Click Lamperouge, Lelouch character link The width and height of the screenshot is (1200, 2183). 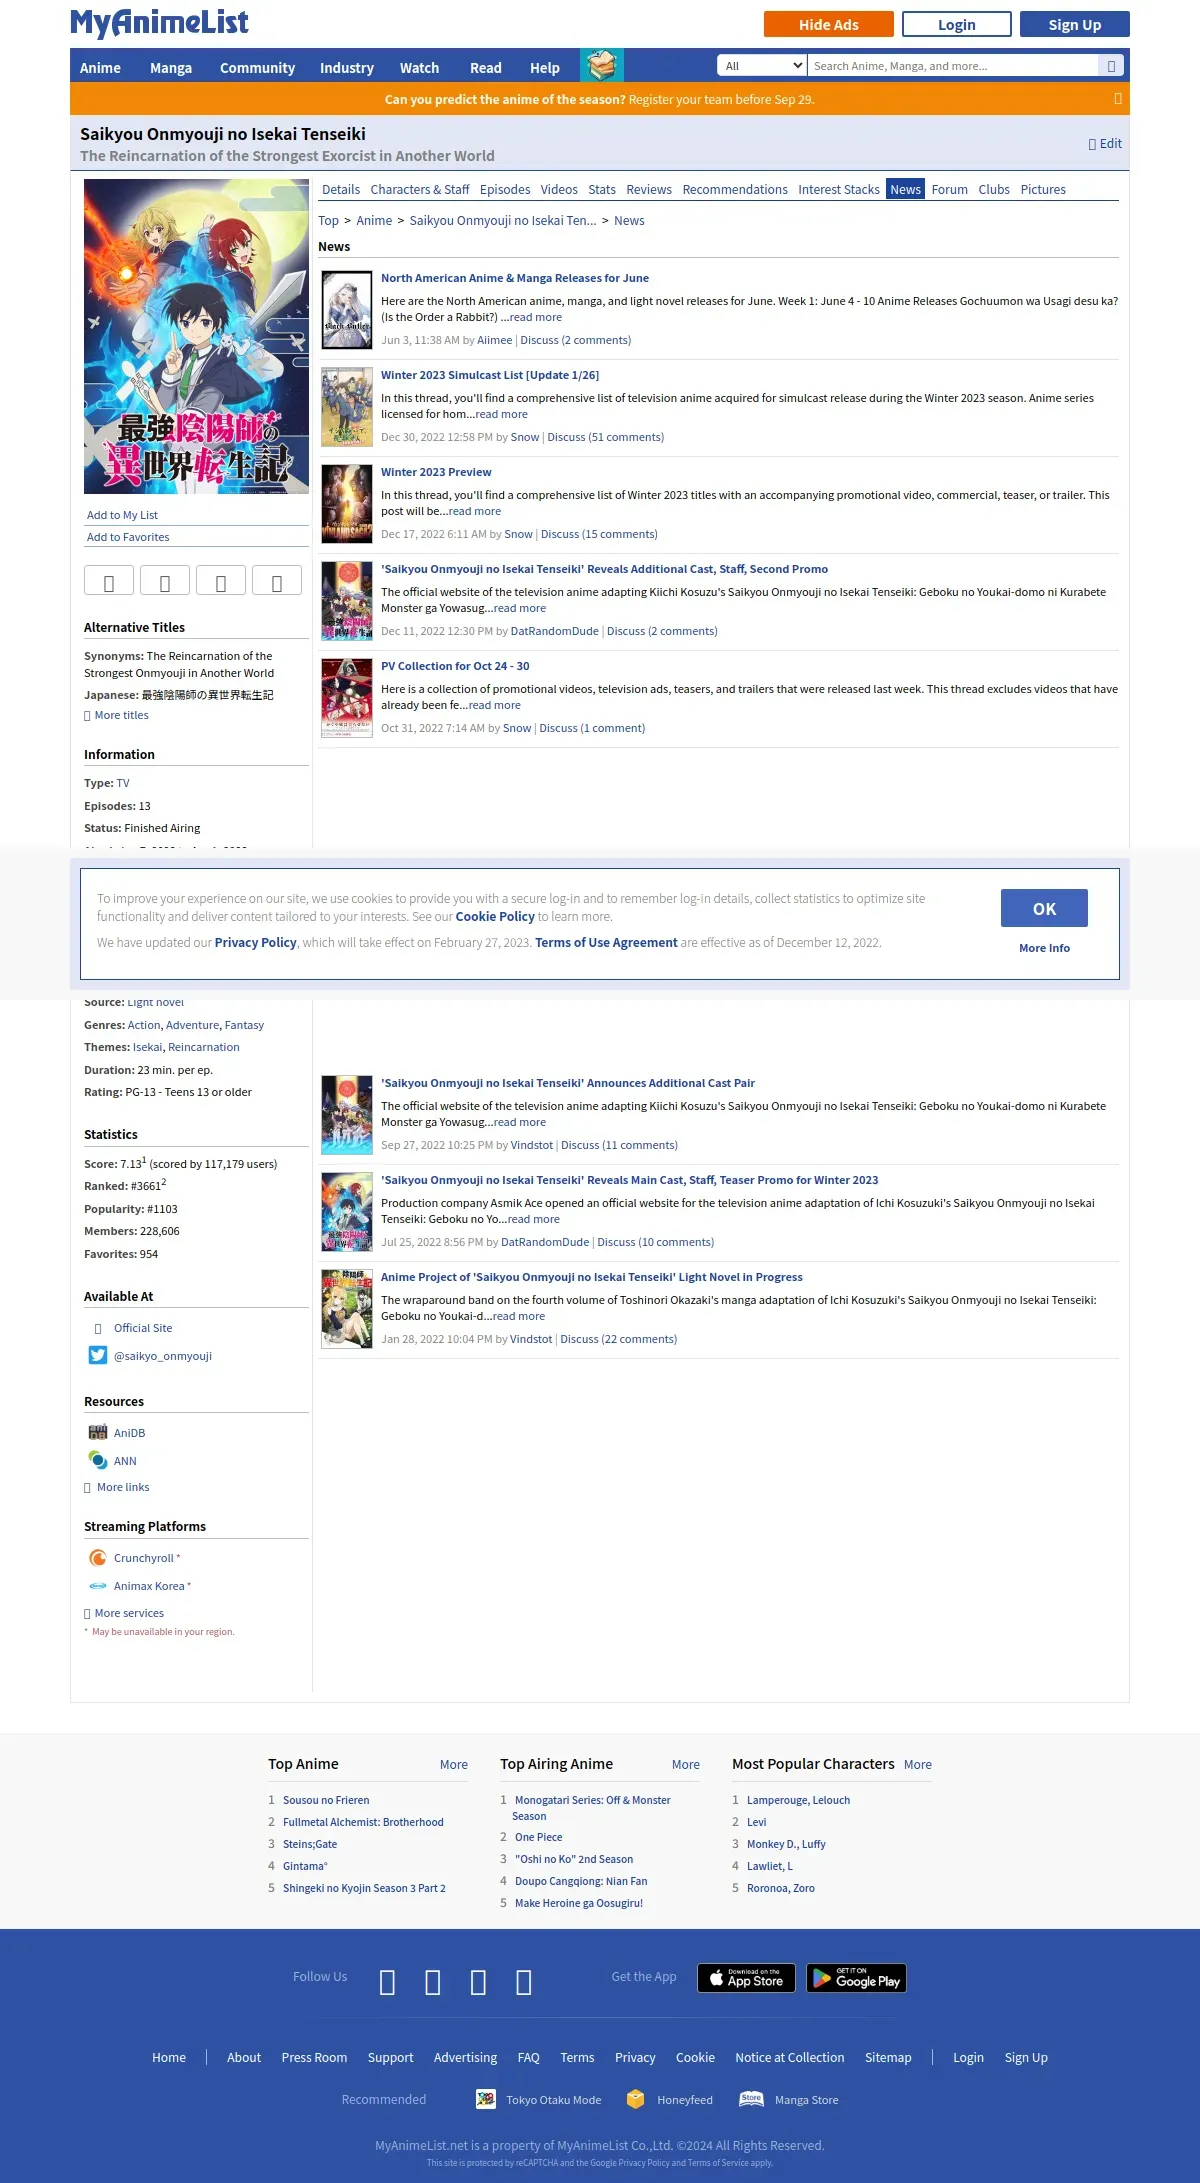(x=798, y=1800)
